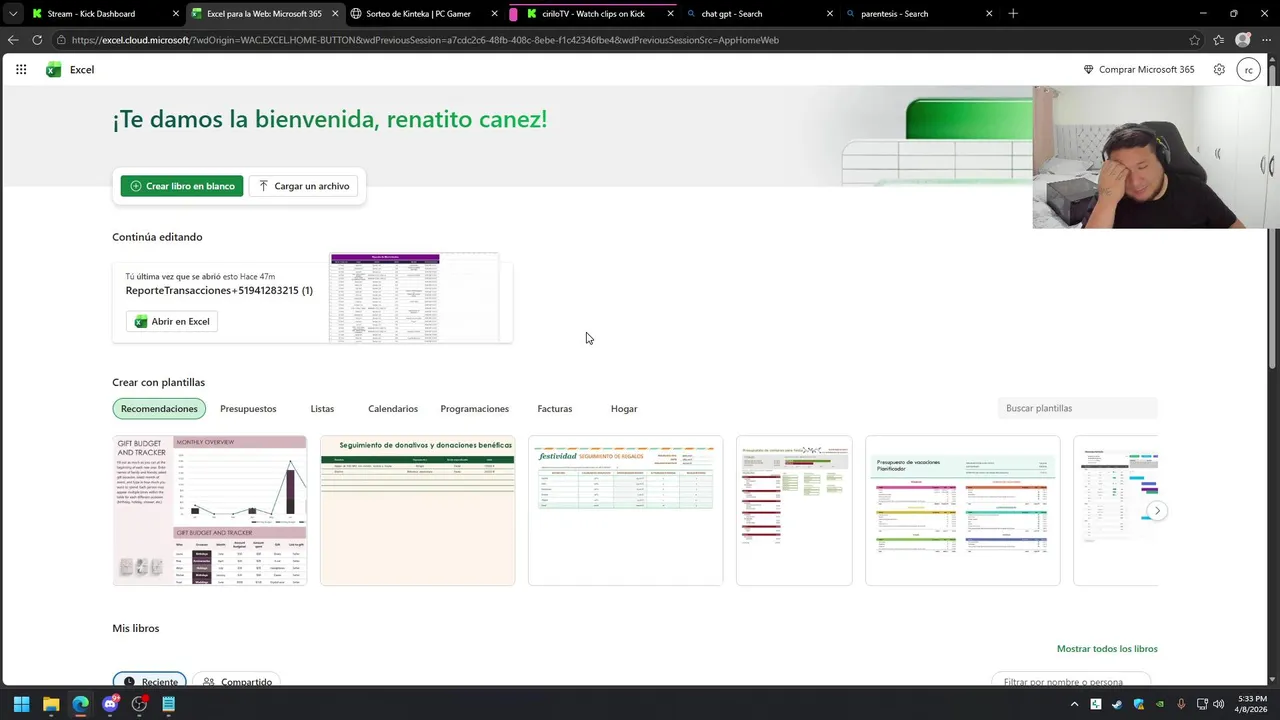Open ReporteTransacciones+51941283215 recent file
This screenshot has height=720, width=1280.
[219, 290]
